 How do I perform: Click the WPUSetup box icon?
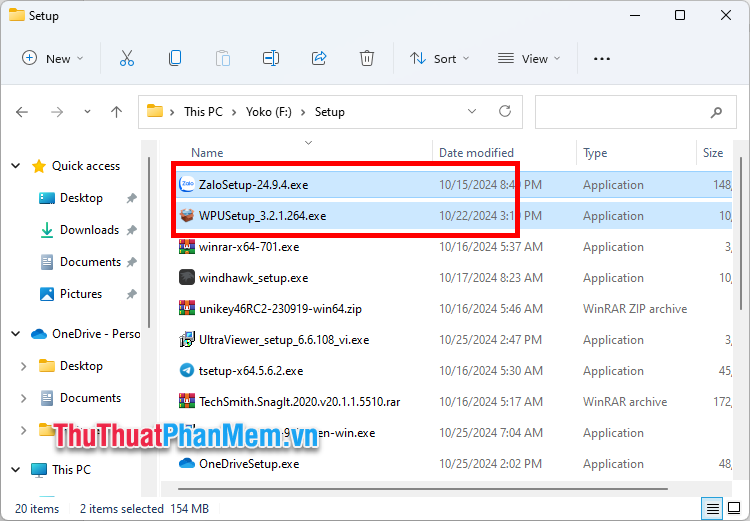coord(187,216)
